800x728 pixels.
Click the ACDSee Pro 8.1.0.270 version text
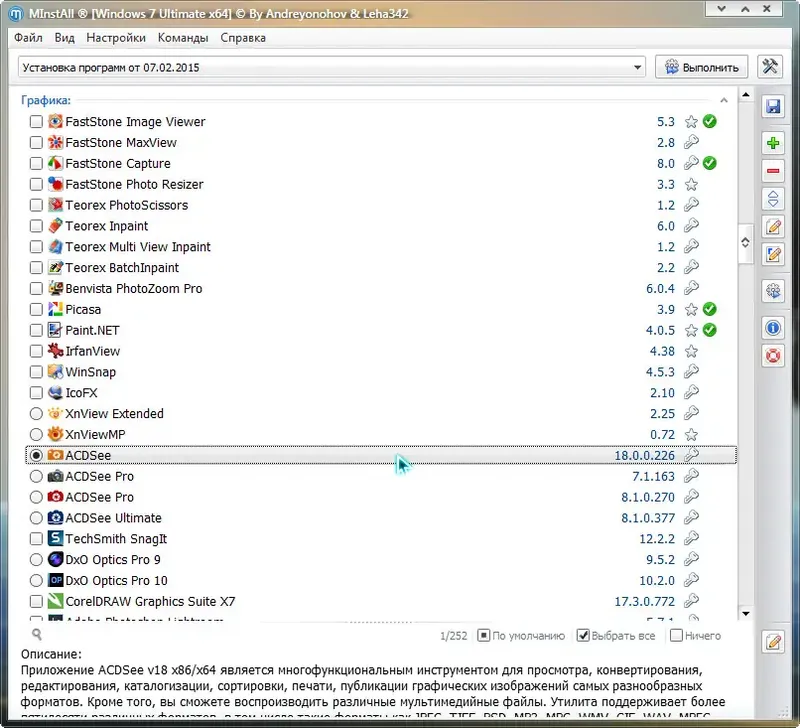click(648, 497)
